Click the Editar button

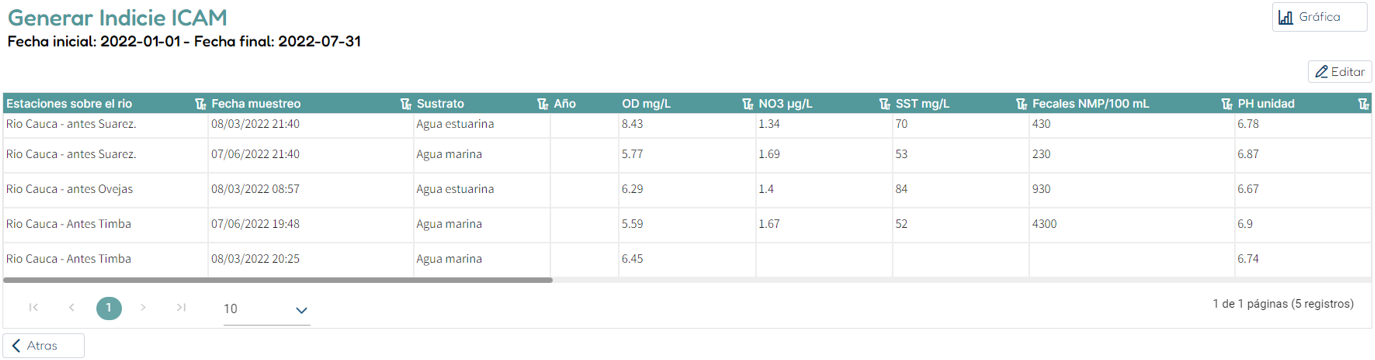point(1340,72)
